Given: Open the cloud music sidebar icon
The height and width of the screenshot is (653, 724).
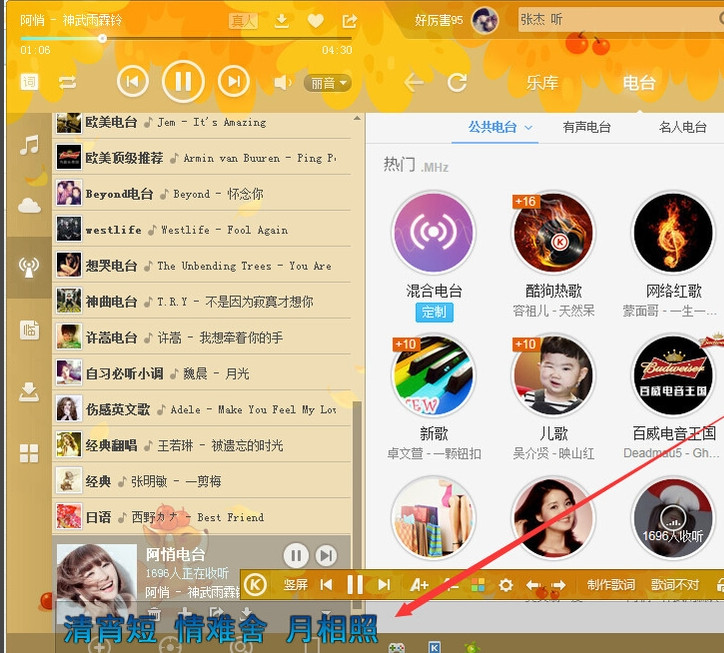Looking at the screenshot, I should (x=30, y=206).
